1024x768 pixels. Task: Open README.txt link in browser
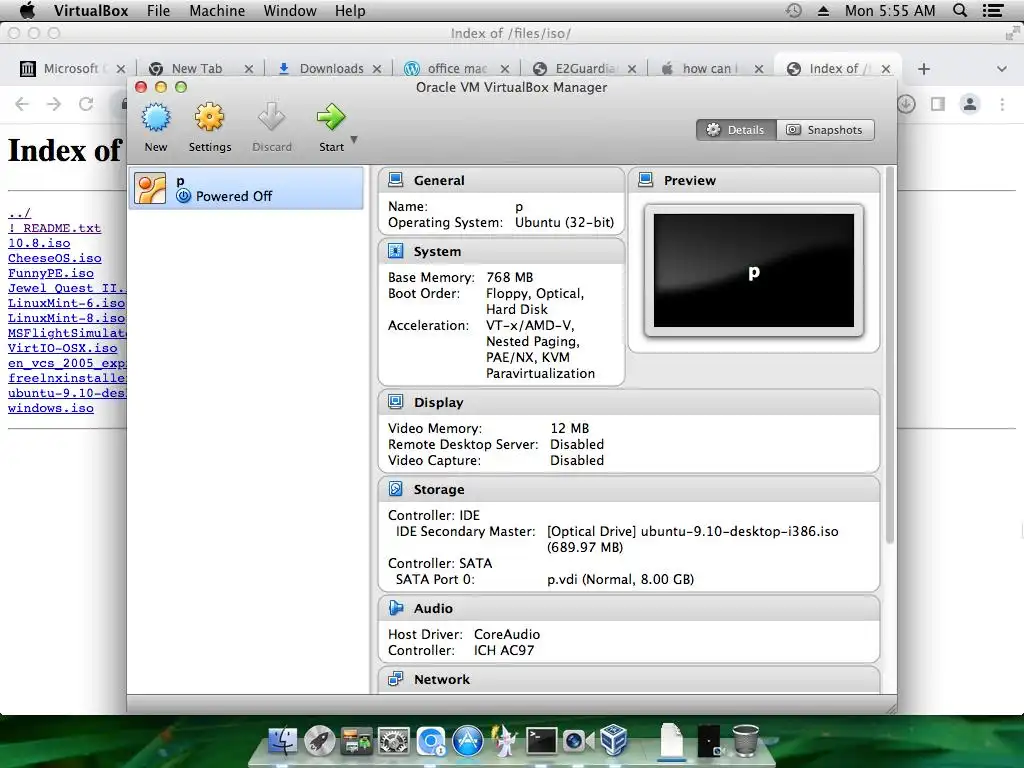point(54,228)
